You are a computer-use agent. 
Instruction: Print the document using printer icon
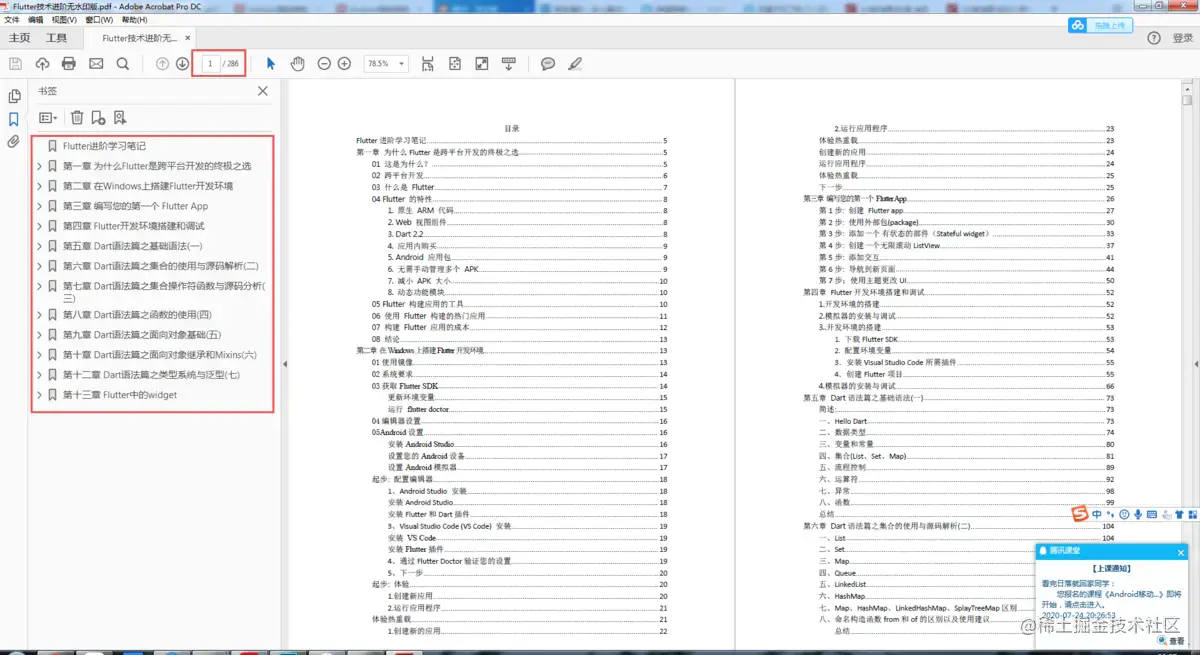point(69,64)
